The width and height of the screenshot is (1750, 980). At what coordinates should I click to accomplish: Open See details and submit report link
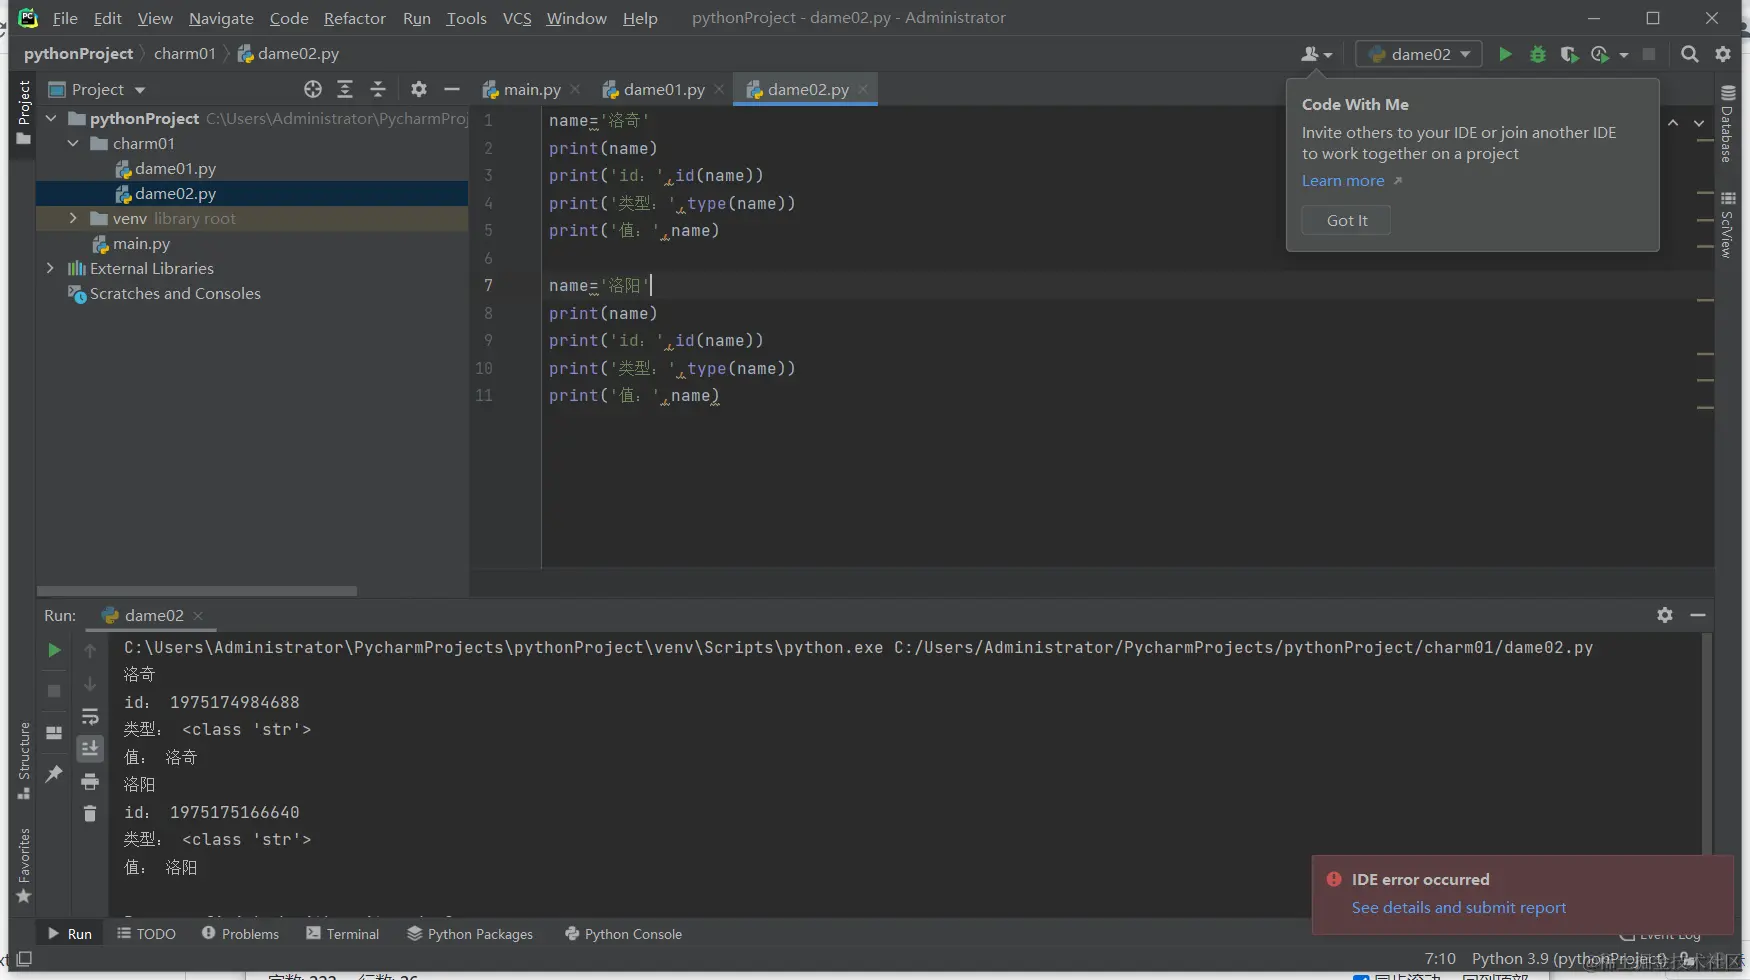pos(1458,907)
